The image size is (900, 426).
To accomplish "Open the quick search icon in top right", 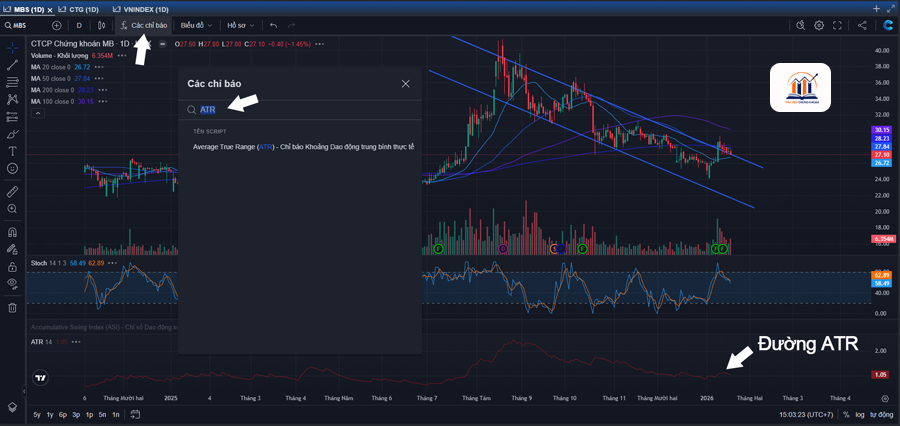I will [x=801, y=25].
